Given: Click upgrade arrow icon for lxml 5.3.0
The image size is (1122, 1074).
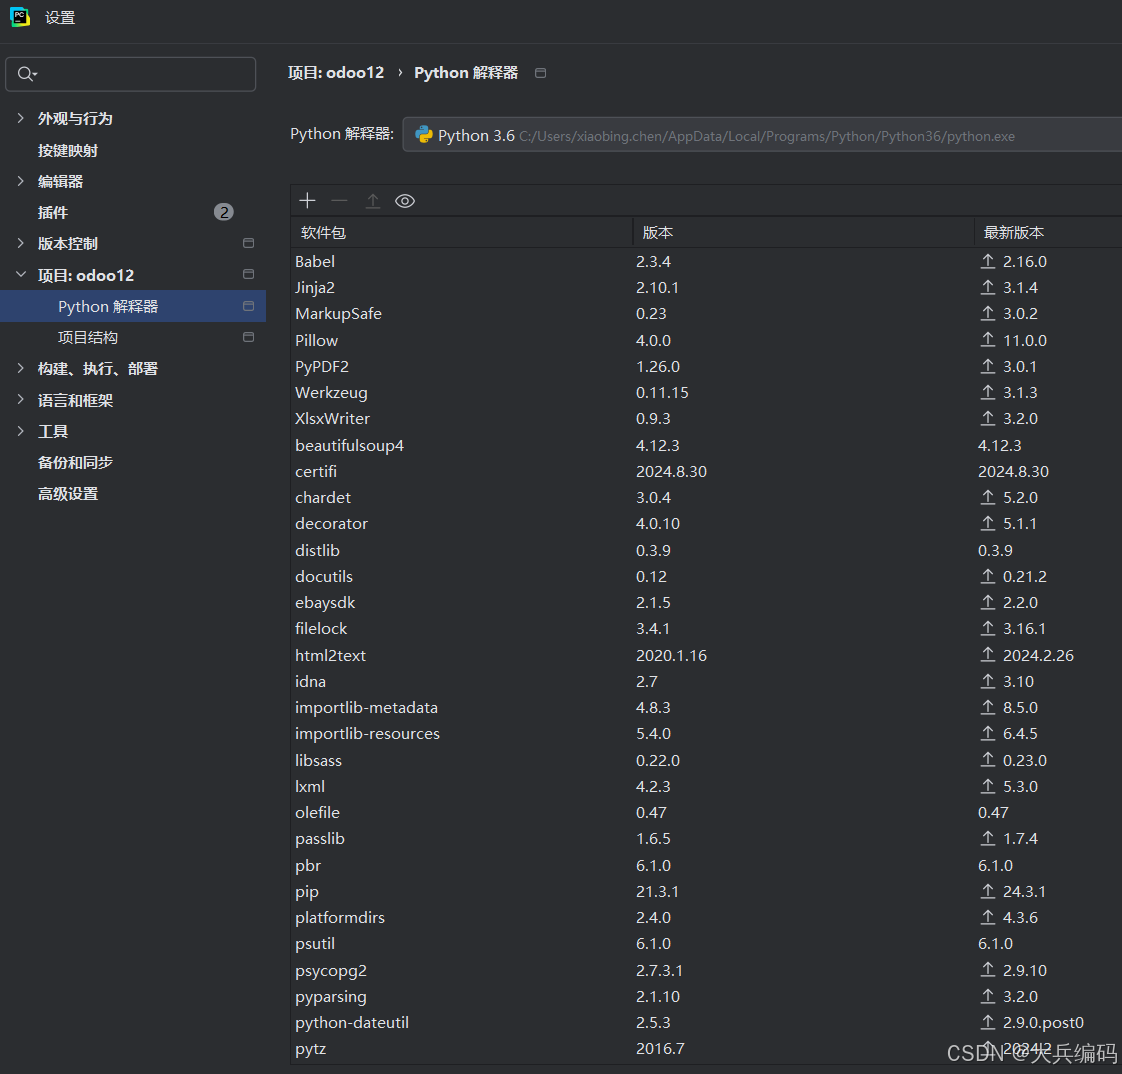Looking at the screenshot, I should 987,786.
